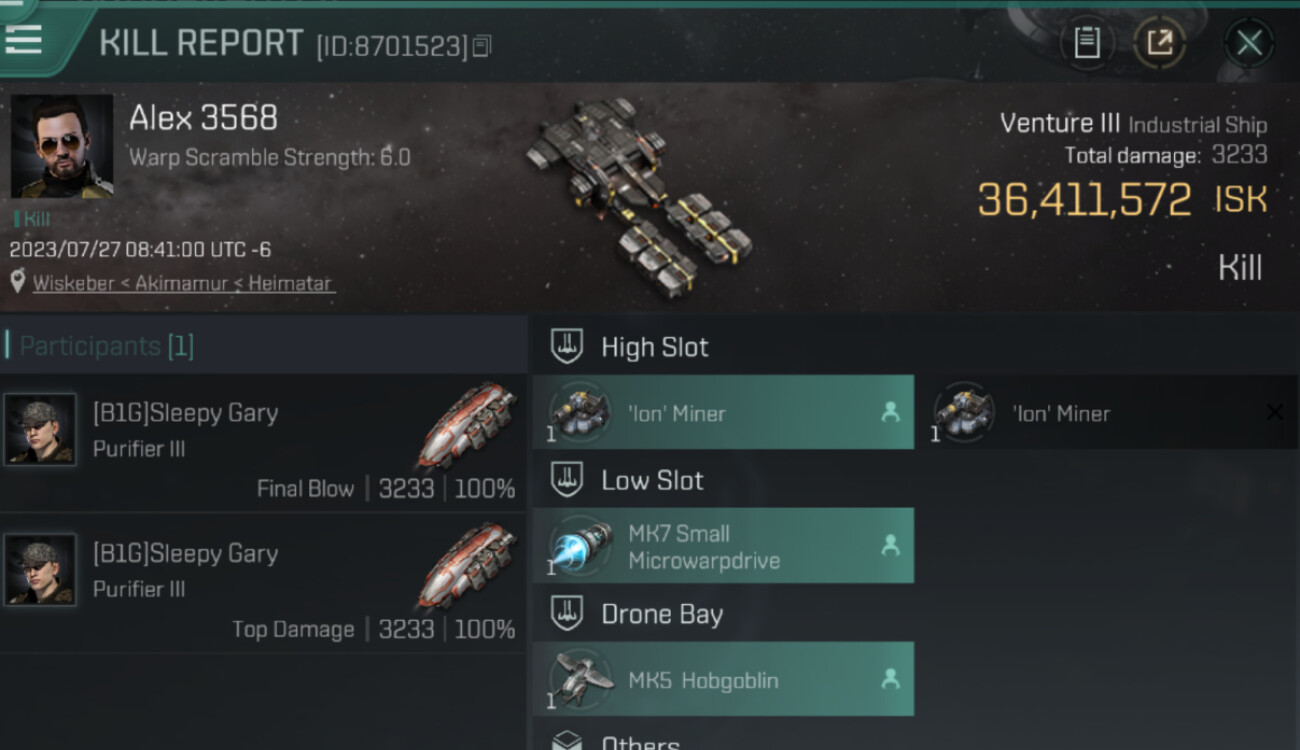
Task: Click the share export icon
Action: (1160, 43)
